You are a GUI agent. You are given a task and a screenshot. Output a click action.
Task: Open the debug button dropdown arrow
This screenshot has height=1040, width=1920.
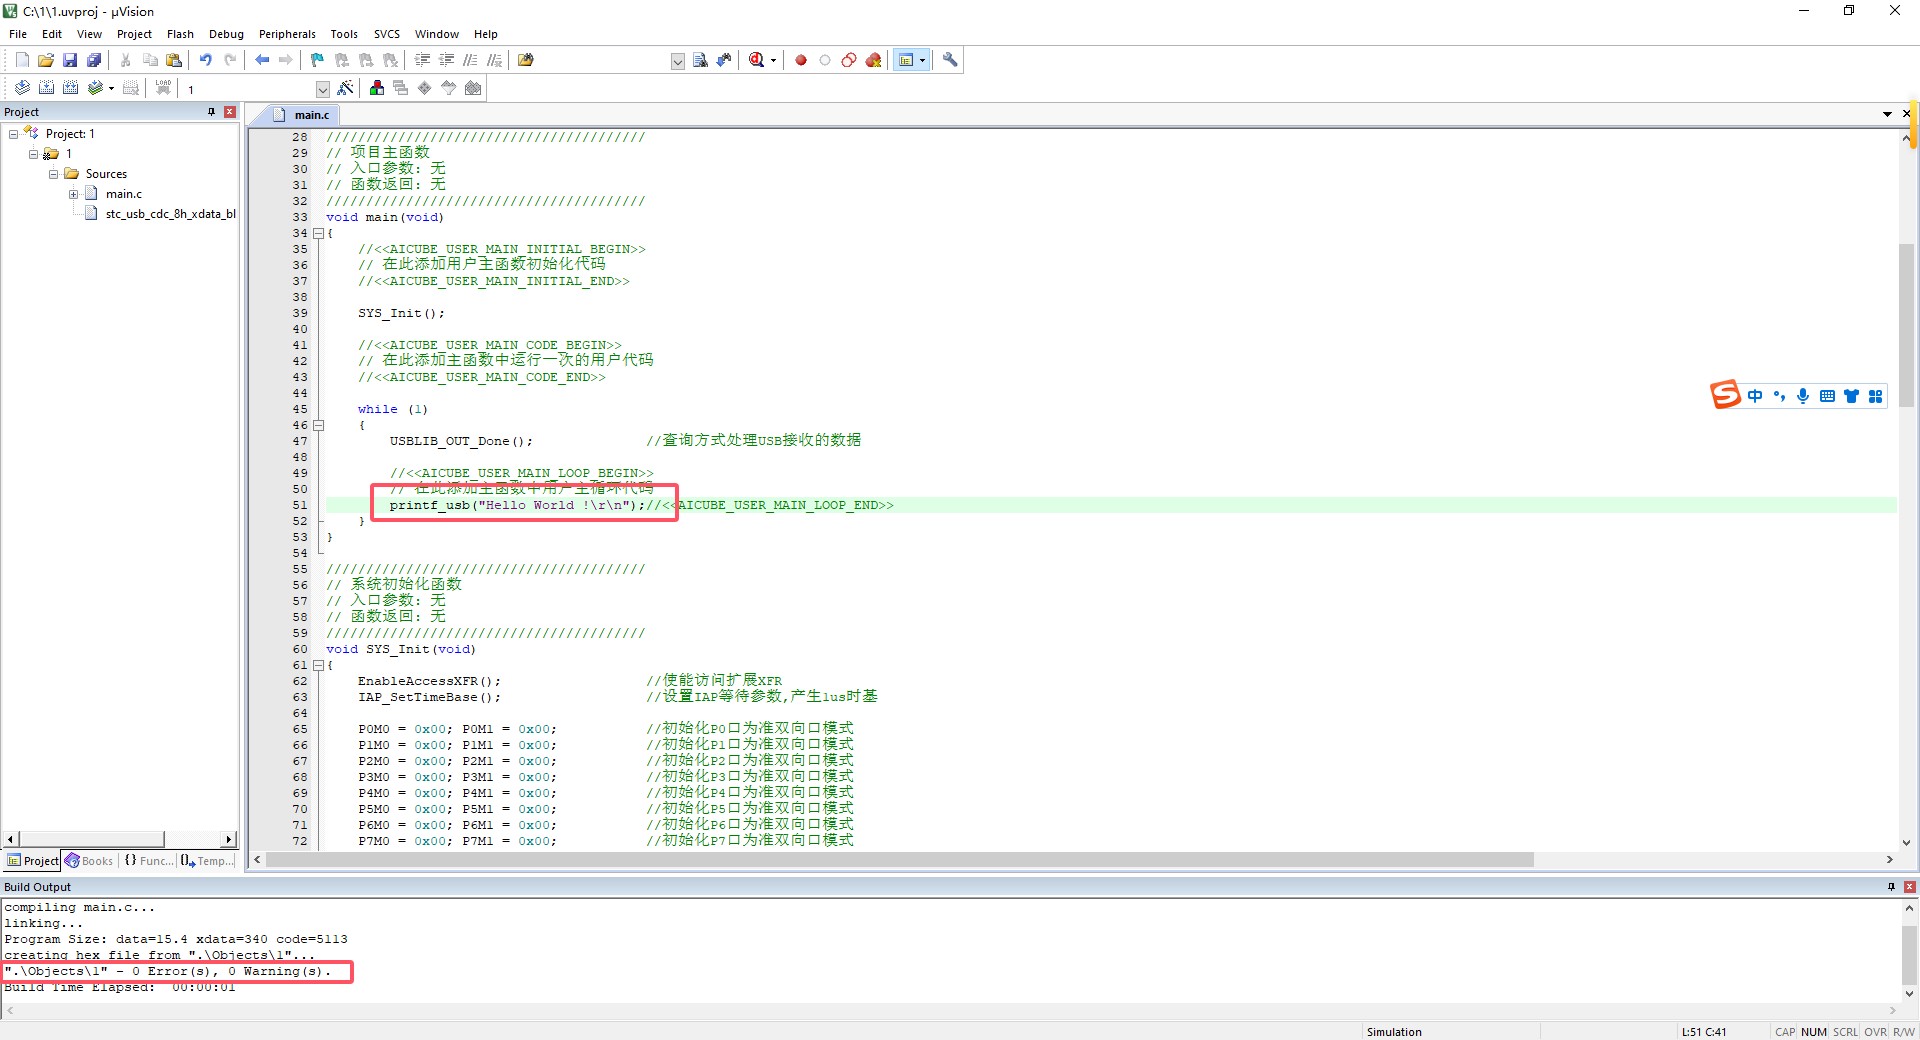pos(773,60)
